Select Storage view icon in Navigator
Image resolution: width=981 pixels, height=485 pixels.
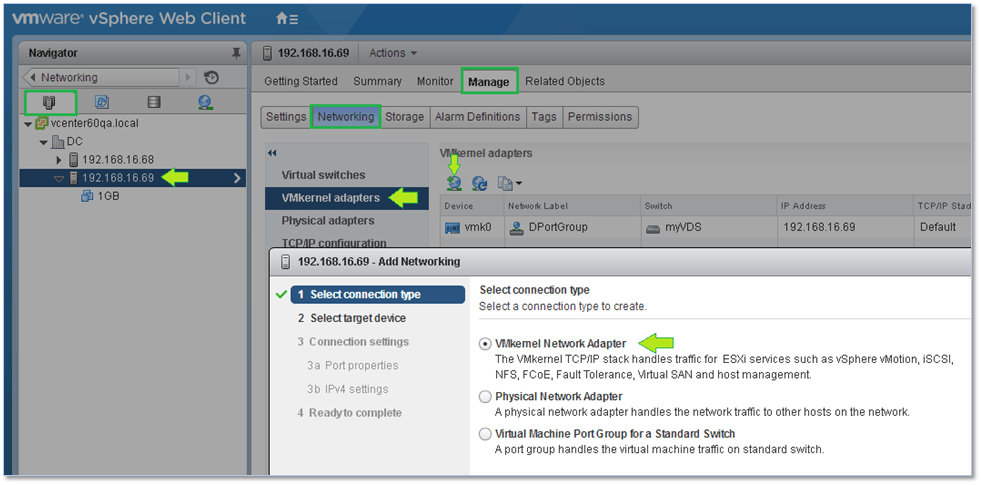153,103
